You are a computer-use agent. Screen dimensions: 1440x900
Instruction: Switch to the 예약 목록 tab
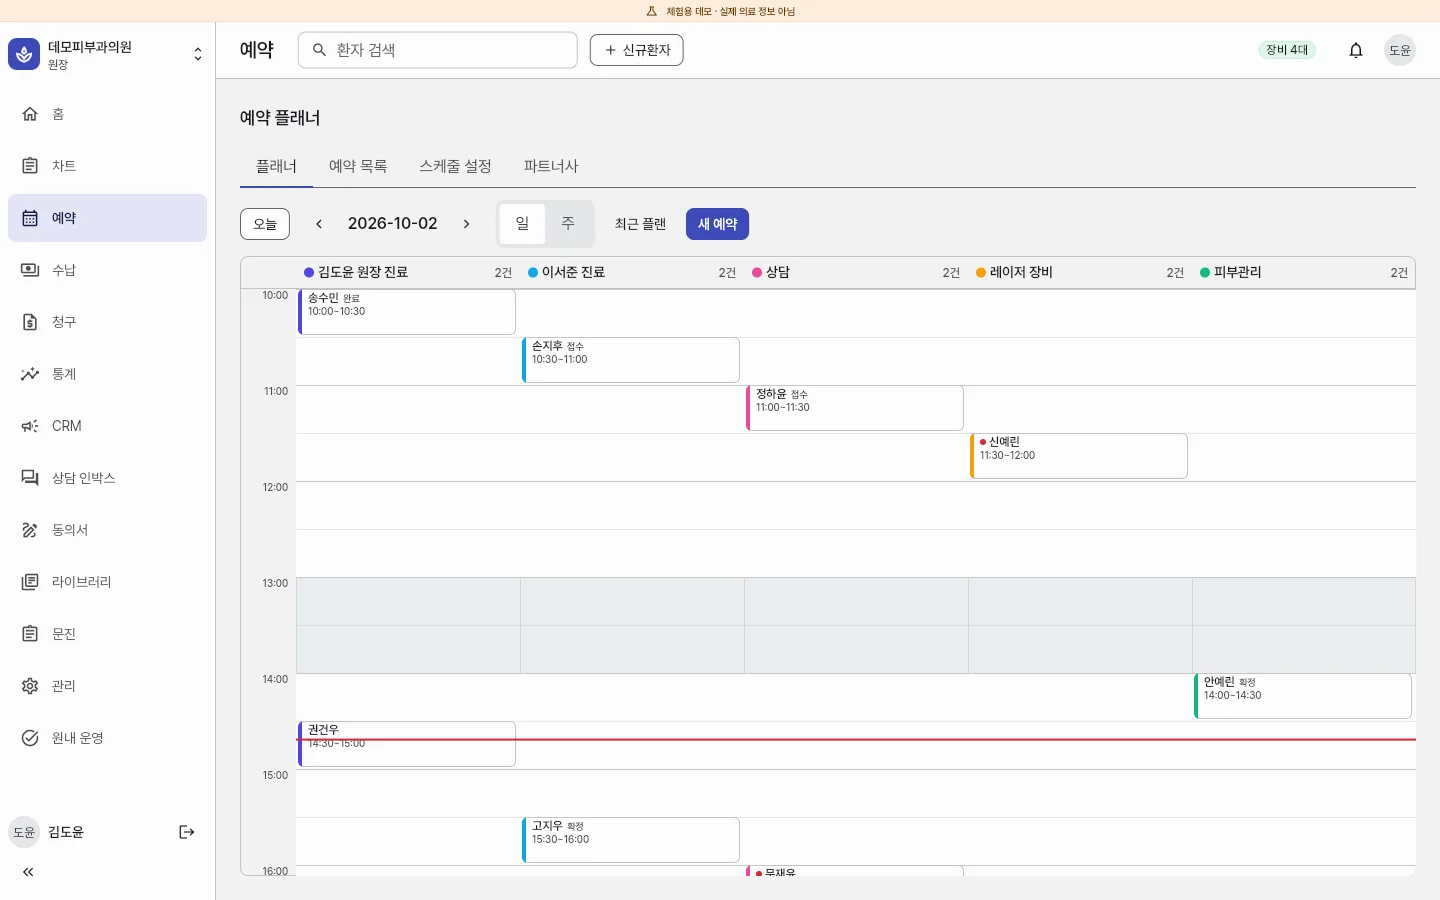pyautogui.click(x=358, y=166)
